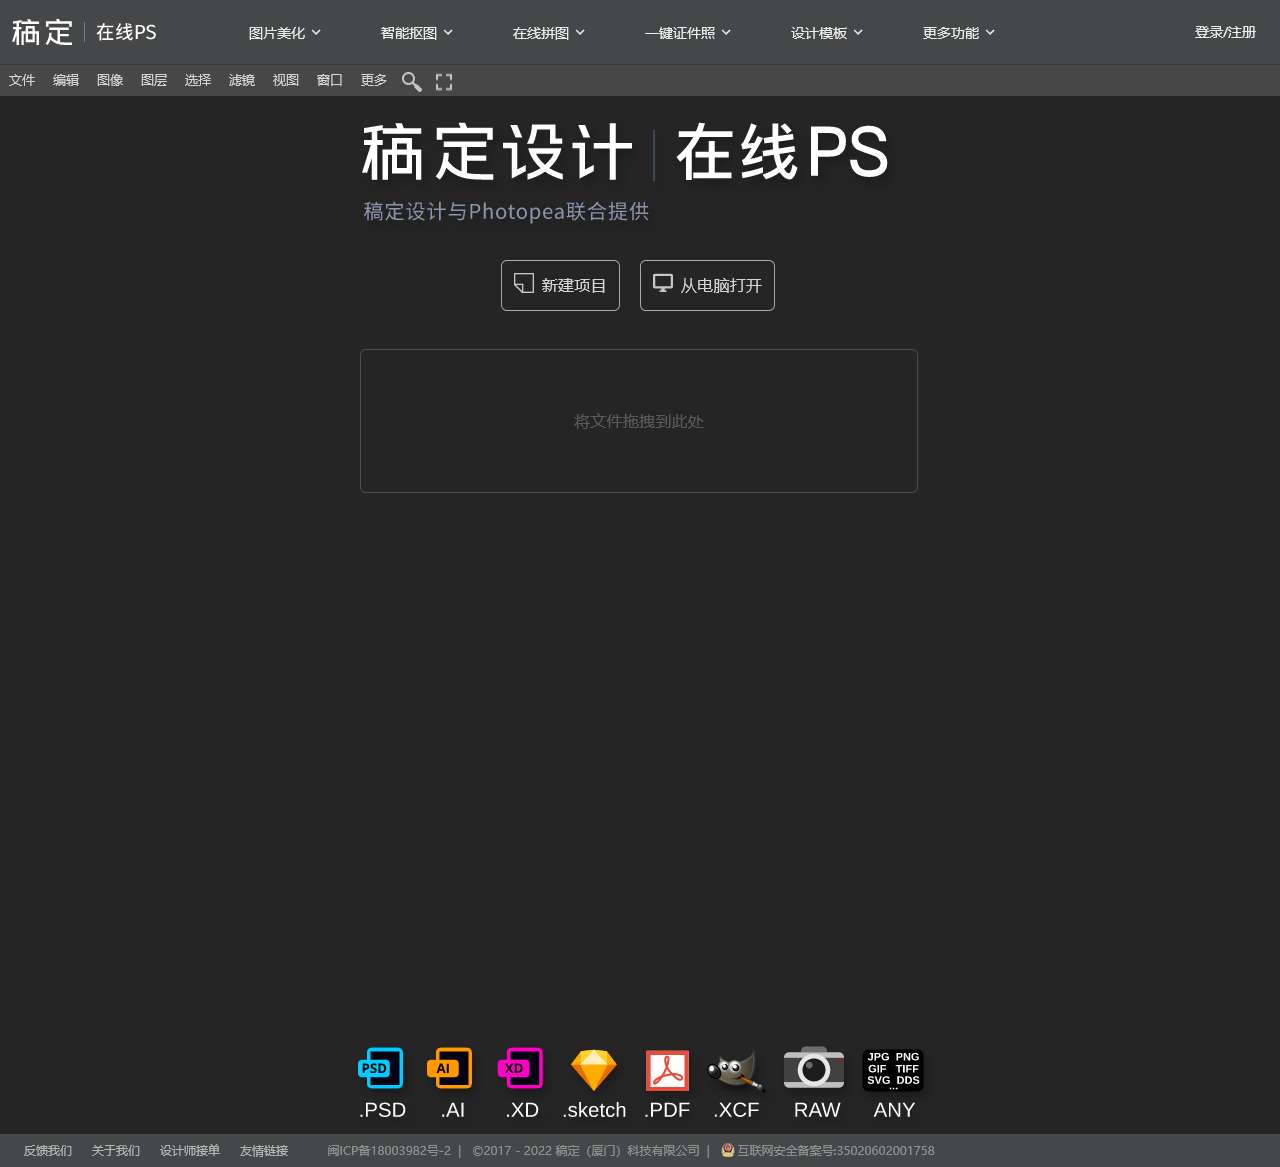Viewport: 1280px width, 1167px height.
Task: Open a GIMP file via the .XCF icon
Action: click(x=736, y=1069)
